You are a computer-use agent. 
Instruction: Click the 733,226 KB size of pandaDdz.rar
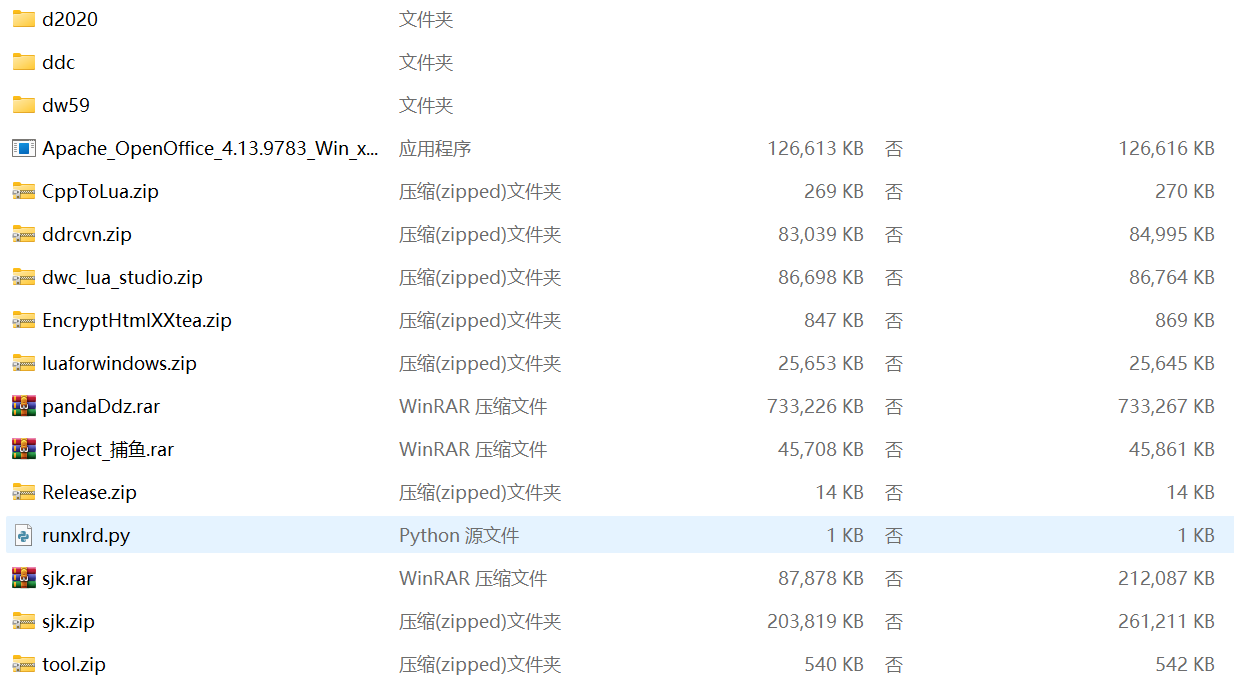click(x=815, y=406)
